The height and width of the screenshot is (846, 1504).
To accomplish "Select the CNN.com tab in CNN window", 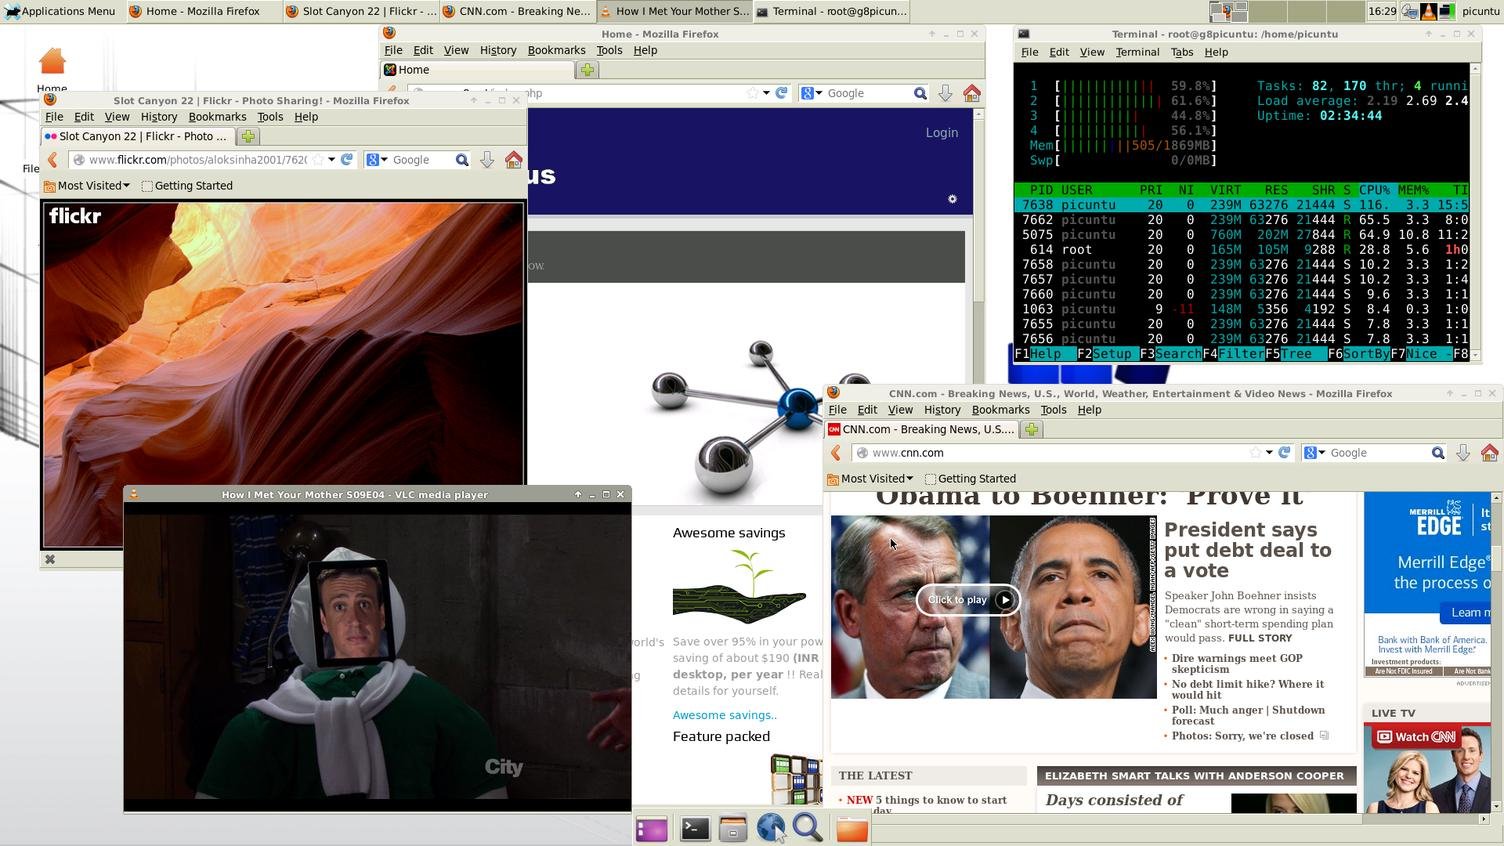I will pyautogui.click(x=921, y=429).
